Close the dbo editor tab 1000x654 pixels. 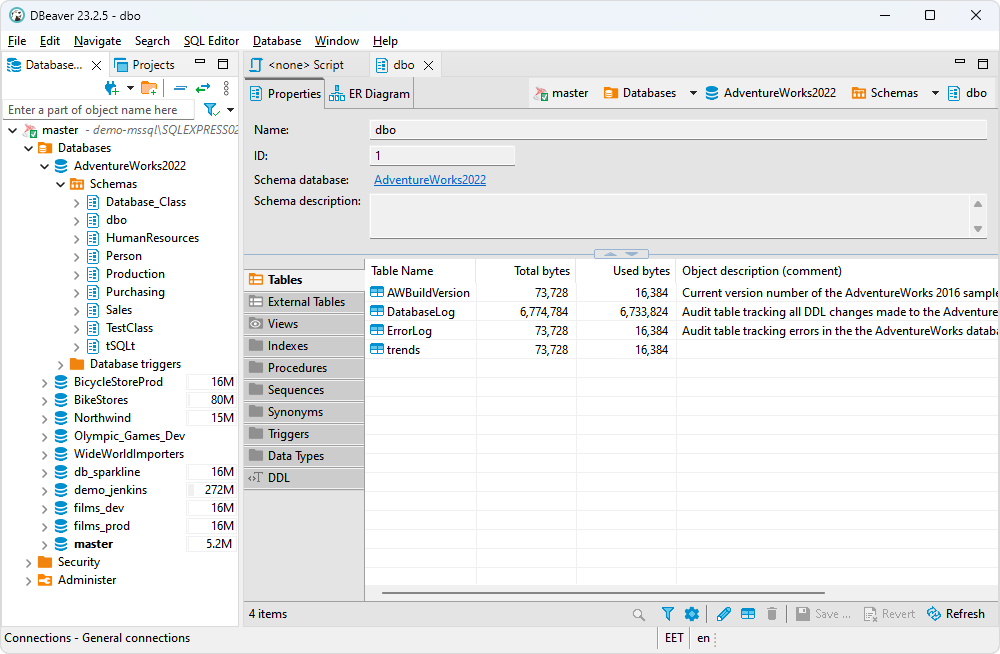click(429, 65)
